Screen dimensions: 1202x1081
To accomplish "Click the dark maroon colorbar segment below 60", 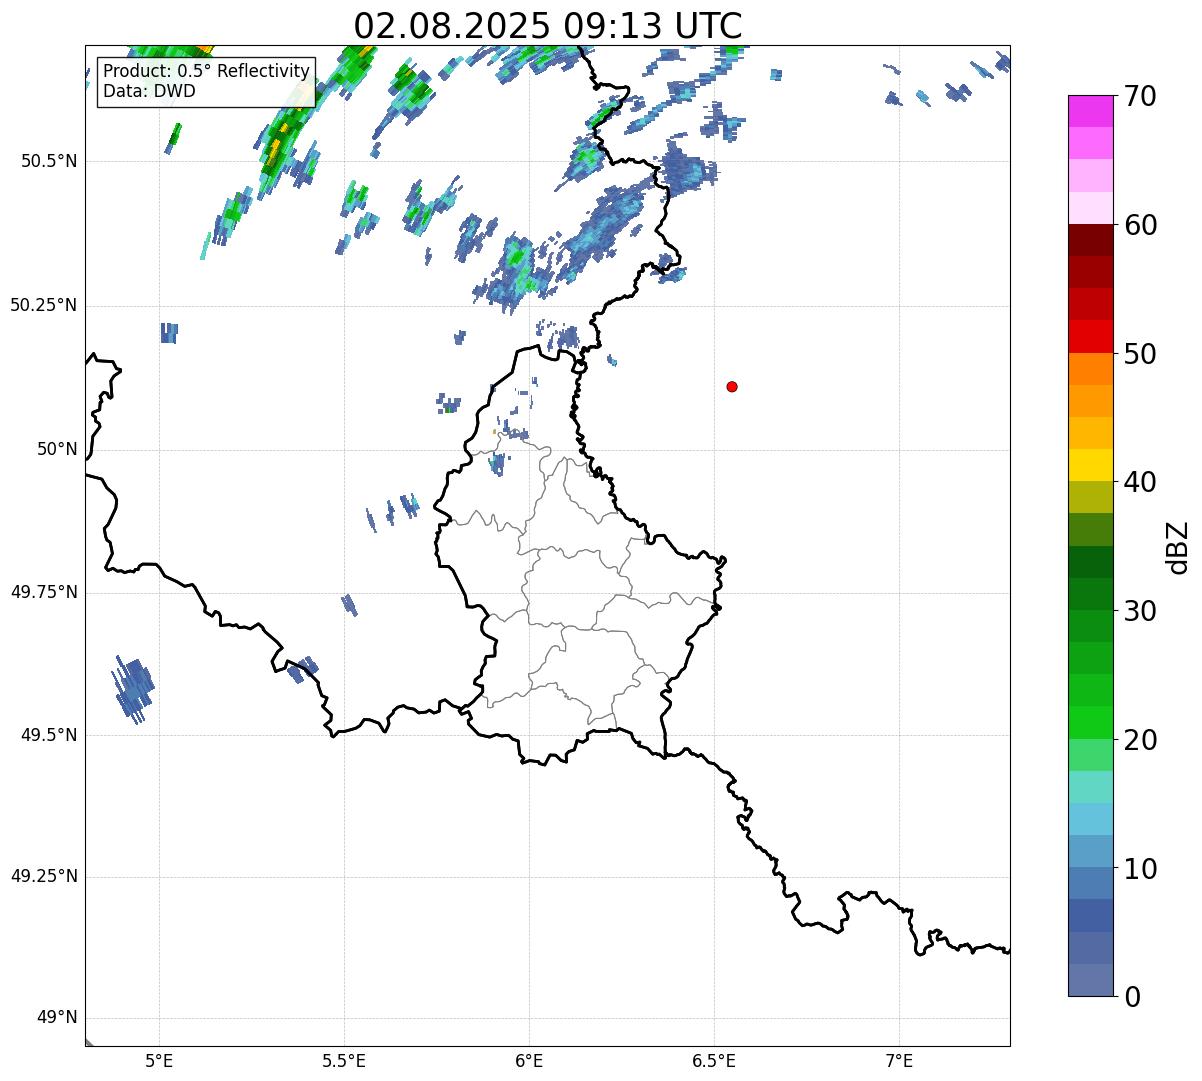I will [1091, 240].
